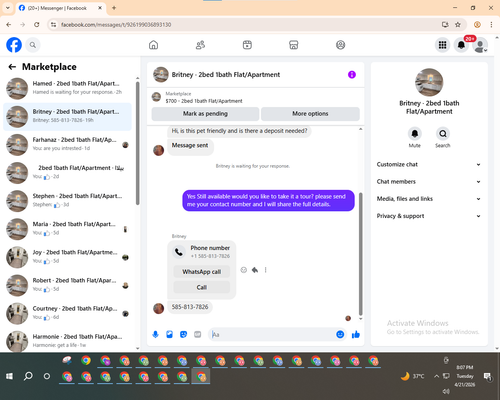Open Farhanaz conversation
Screen dimensions: 500x400
[67, 145]
